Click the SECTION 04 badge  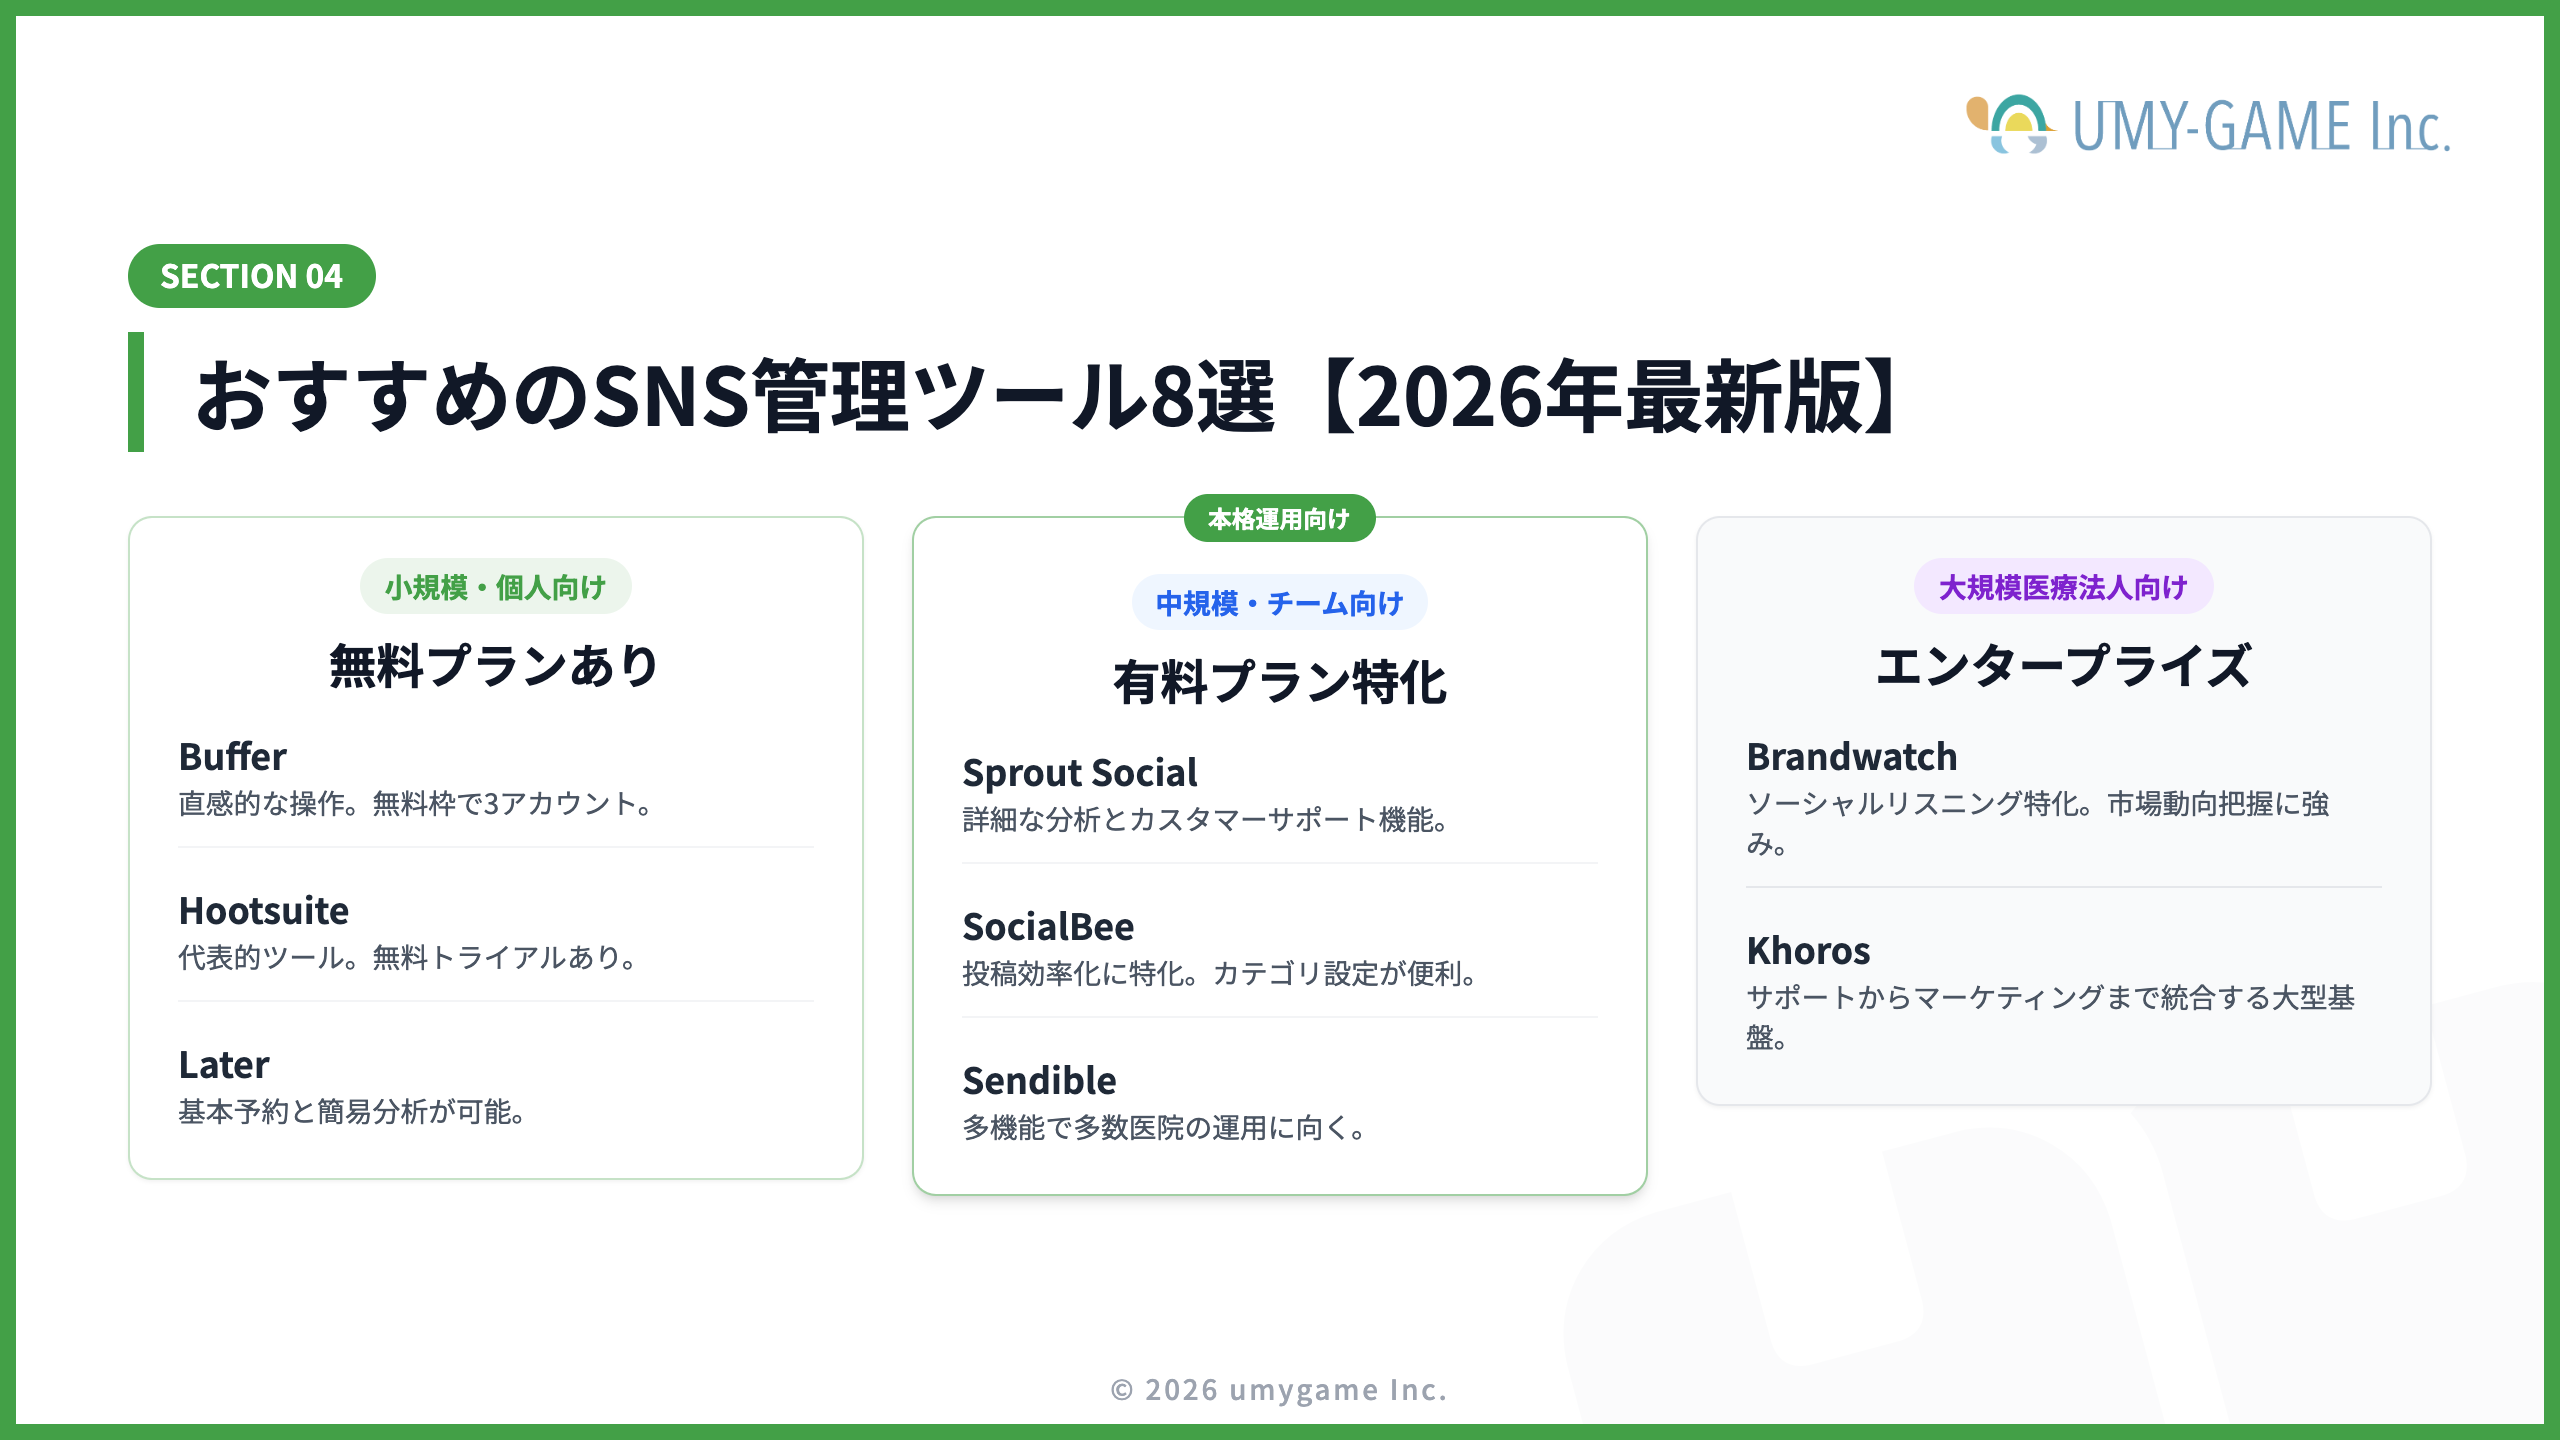click(x=251, y=276)
